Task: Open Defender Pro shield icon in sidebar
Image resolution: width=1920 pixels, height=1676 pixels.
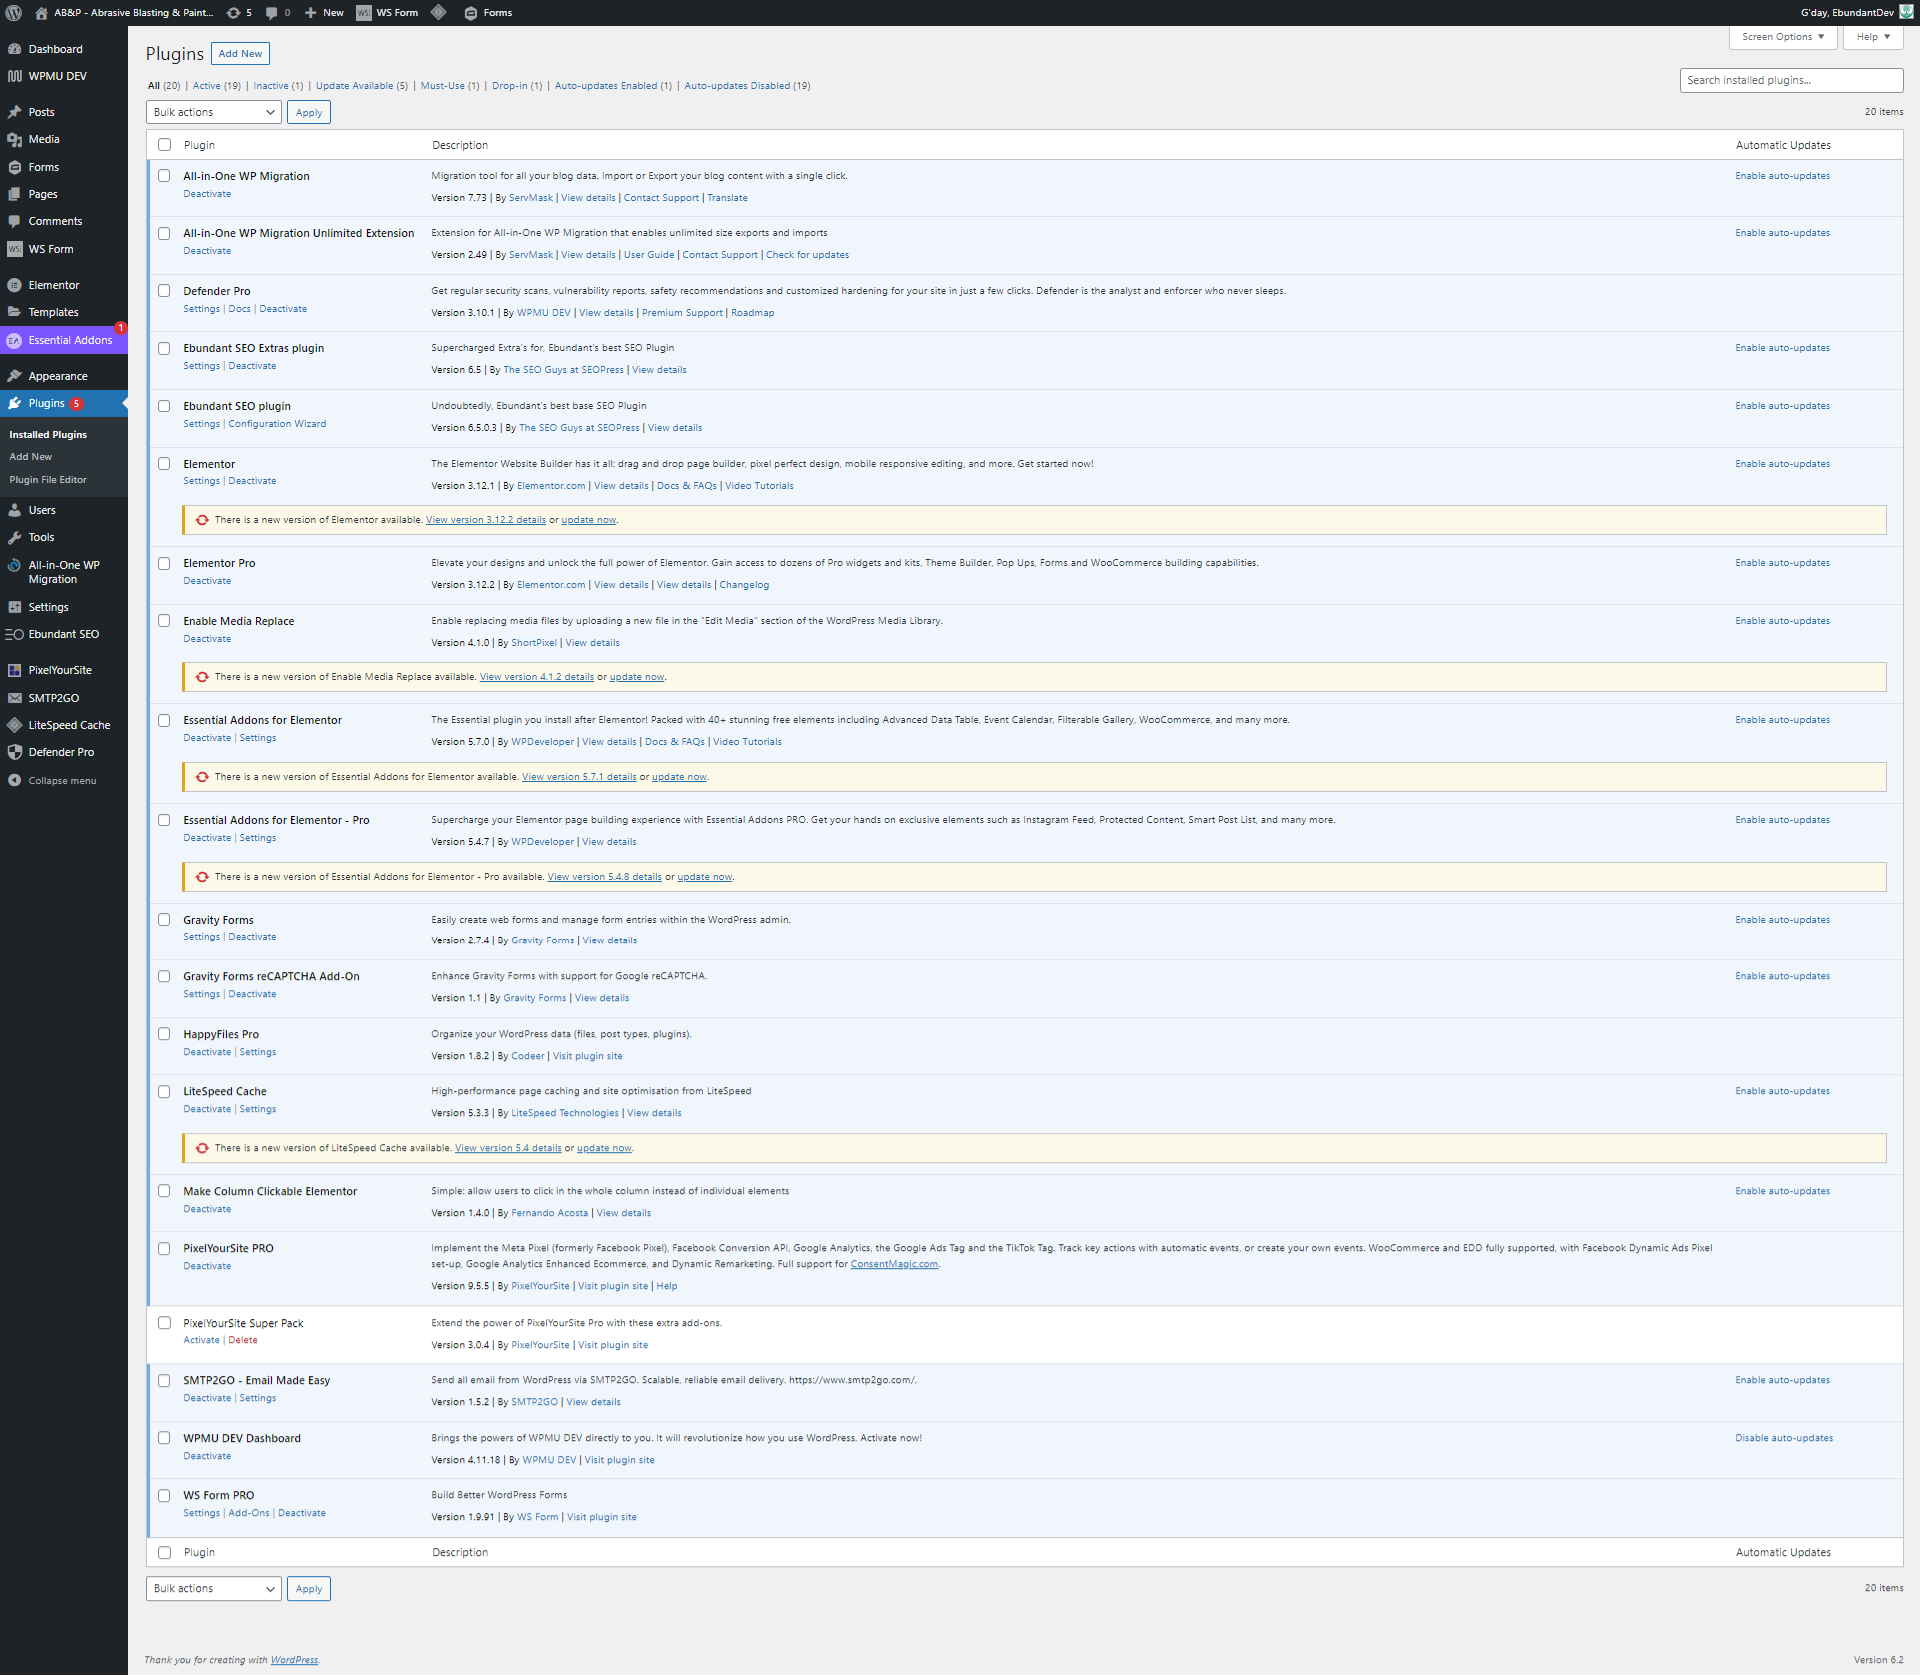Action: tap(14, 752)
